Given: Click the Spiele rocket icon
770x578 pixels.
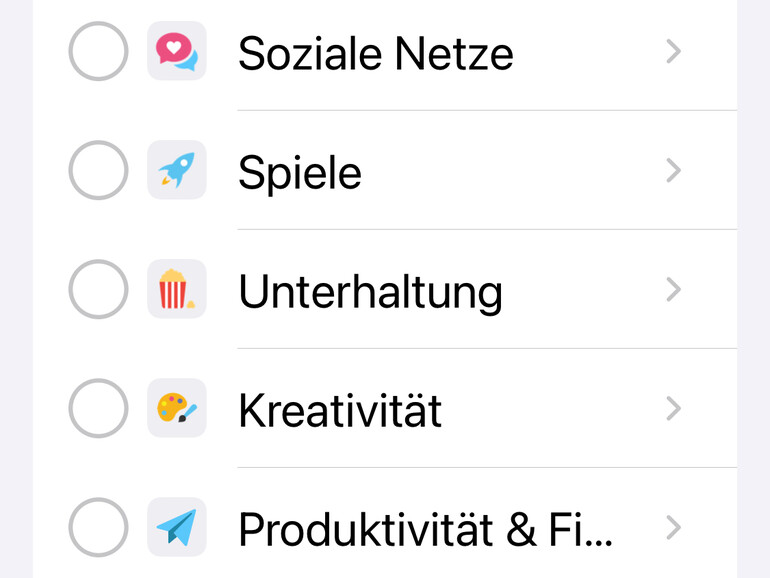Looking at the screenshot, I should click(x=177, y=170).
